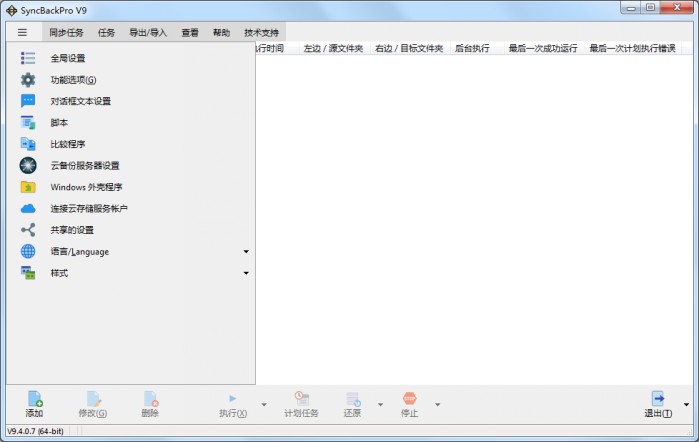Click the 还原 restore icon
Viewport: 699px width, 442px height.
(x=353, y=398)
